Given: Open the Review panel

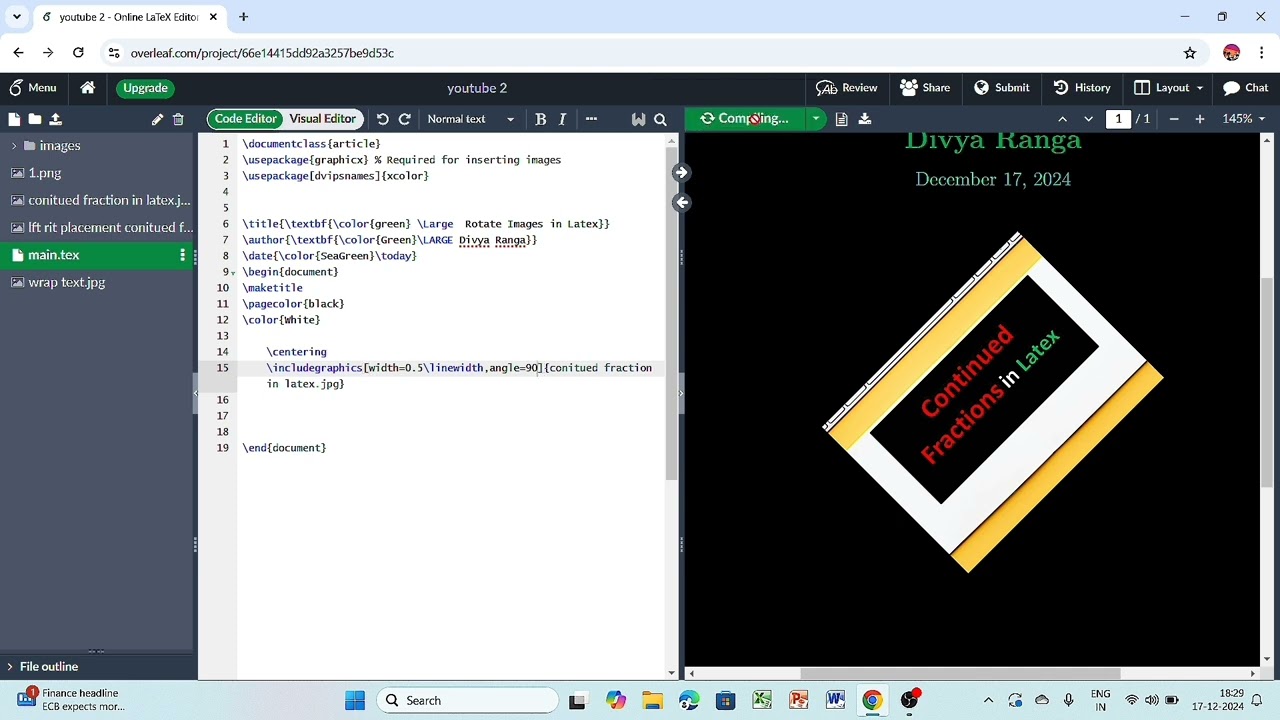Looking at the screenshot, I should coord(847,88).
